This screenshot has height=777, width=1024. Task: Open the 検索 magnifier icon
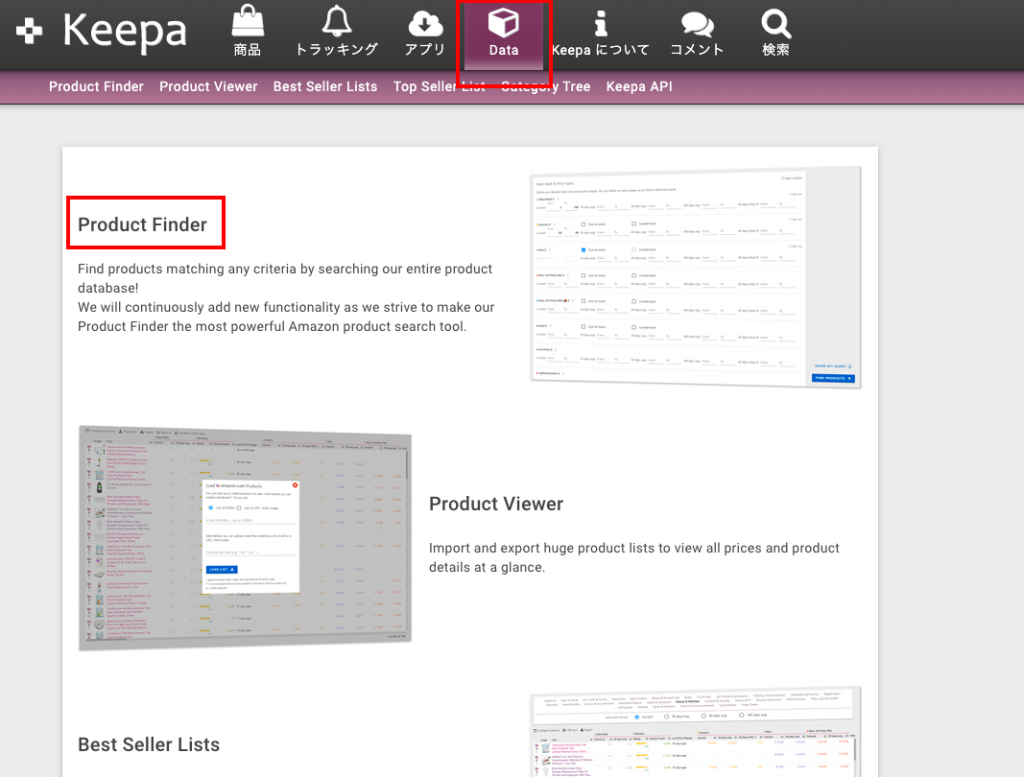[x=775, y=23]
